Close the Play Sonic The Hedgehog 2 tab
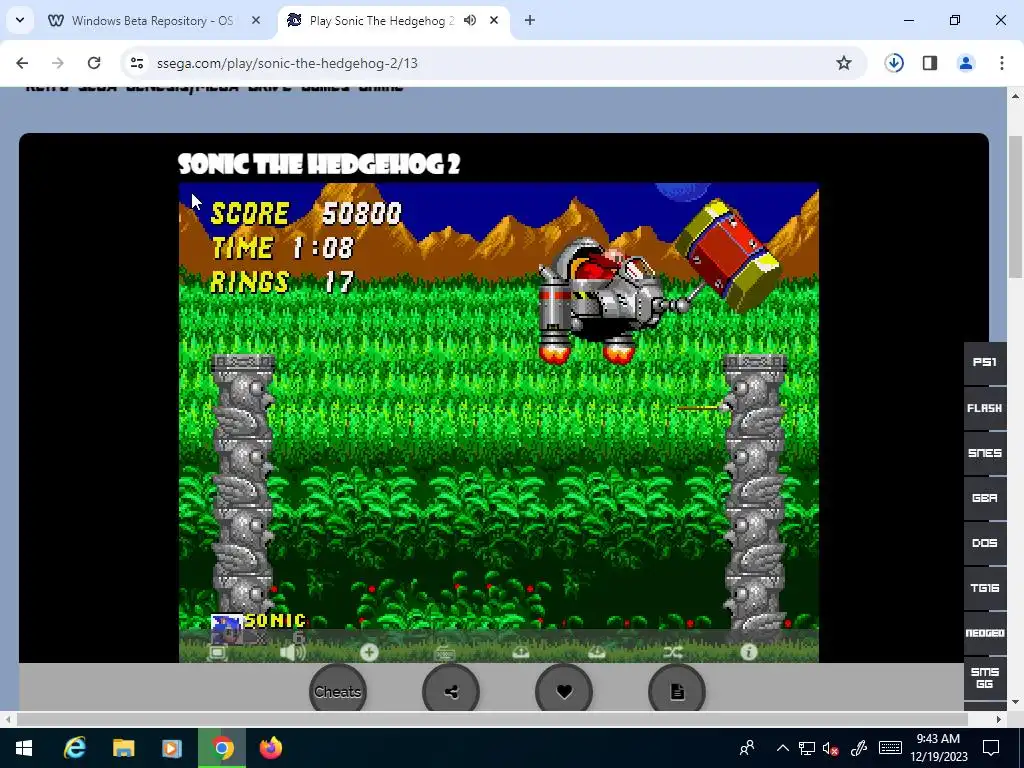 494,20
